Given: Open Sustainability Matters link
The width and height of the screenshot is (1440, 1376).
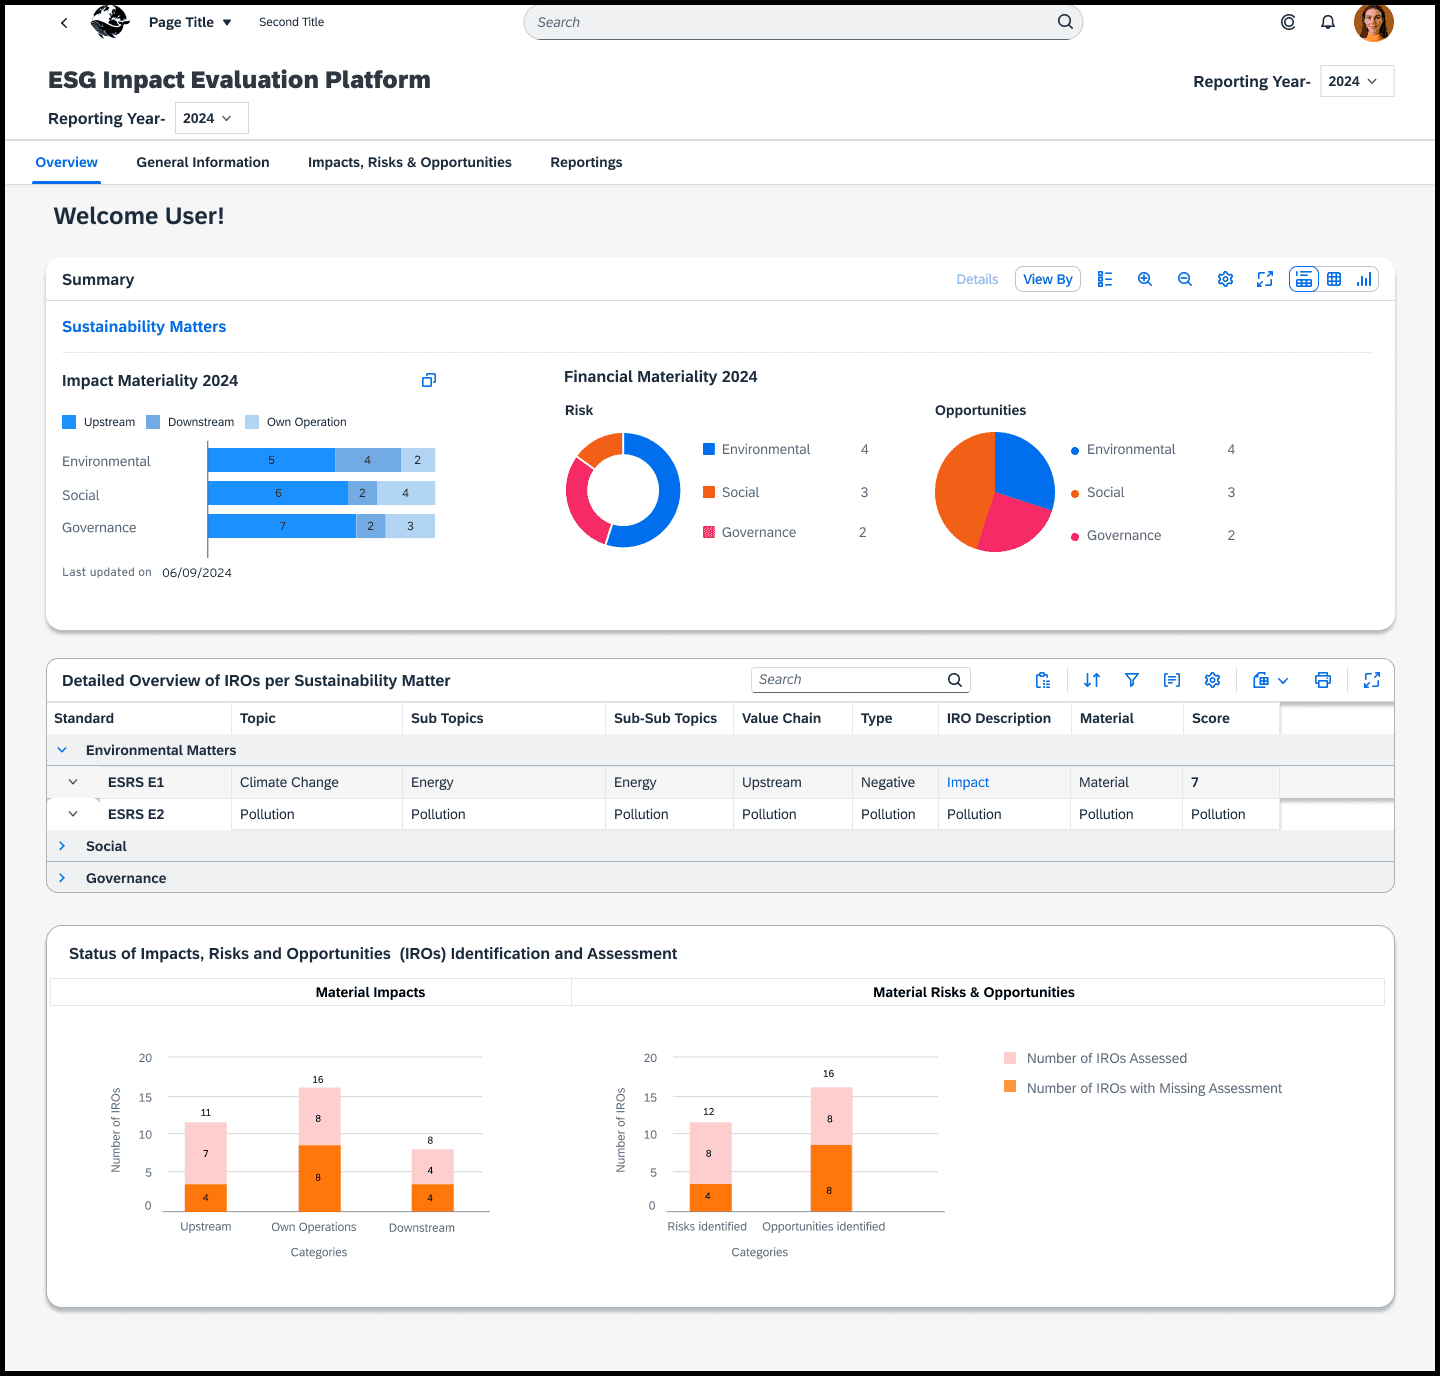Looking at the screenshot, I should [144, 327].
